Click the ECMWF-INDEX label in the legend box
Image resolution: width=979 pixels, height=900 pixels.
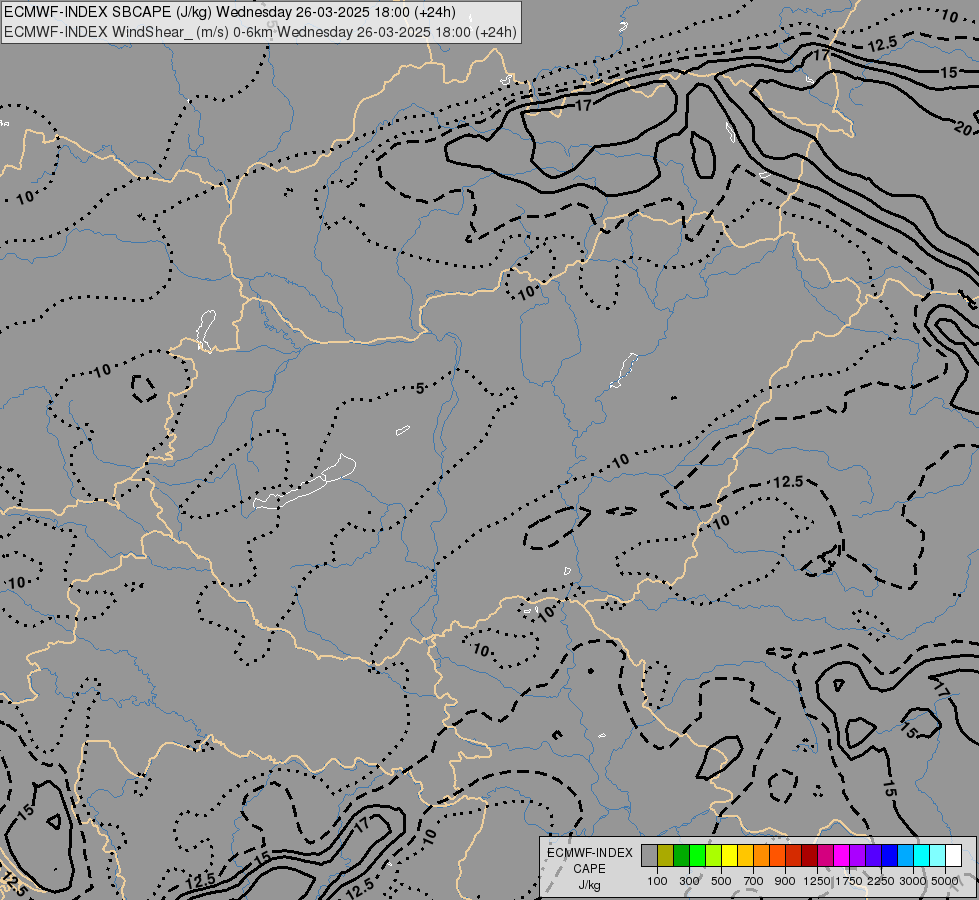[589, 853]
